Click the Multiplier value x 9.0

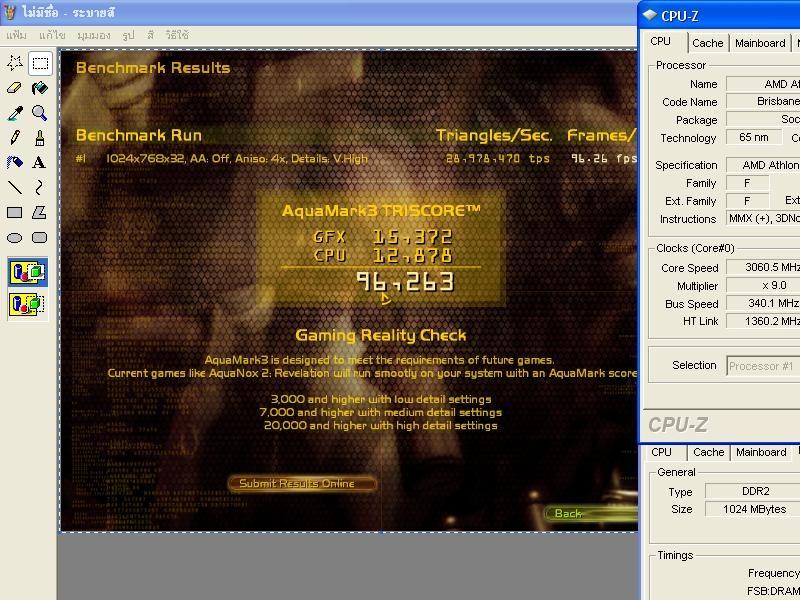[x=763, y=285]
